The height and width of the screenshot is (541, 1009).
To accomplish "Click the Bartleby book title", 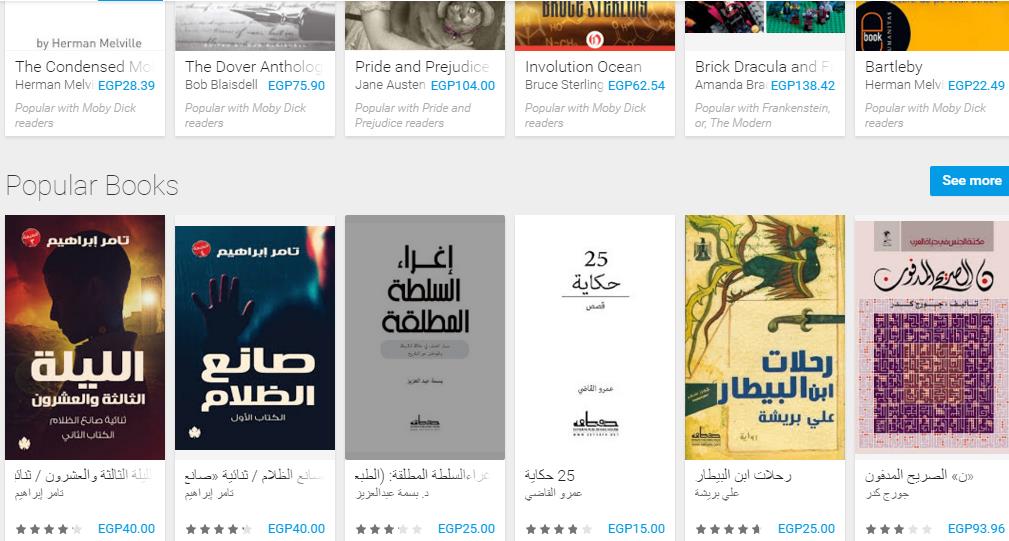I will tap(894, 67).
